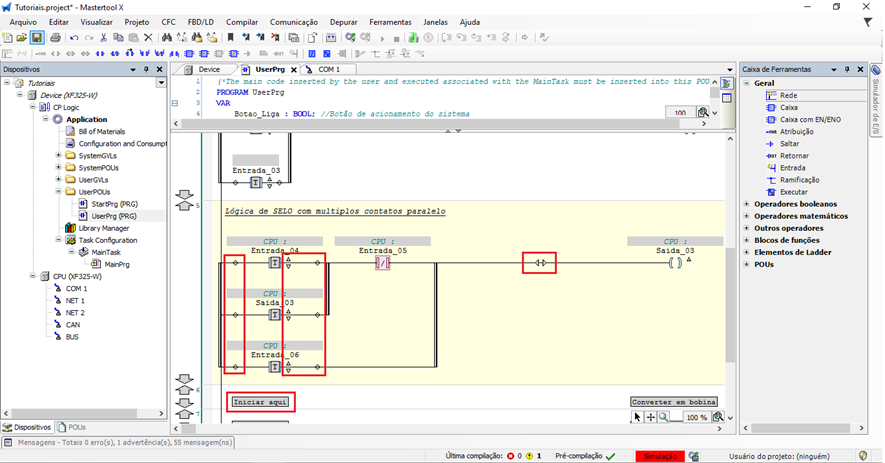Click the negated contact on Entrada_05
885x463 pixels.
coord(382,264)
